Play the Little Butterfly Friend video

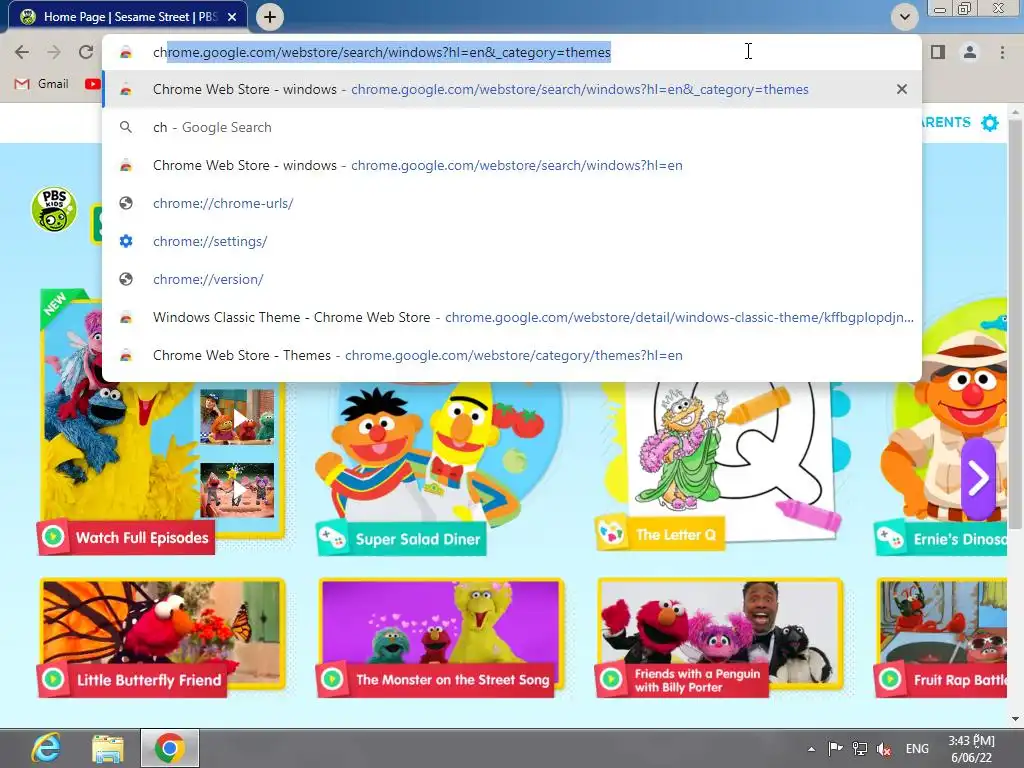click(161, 638)
